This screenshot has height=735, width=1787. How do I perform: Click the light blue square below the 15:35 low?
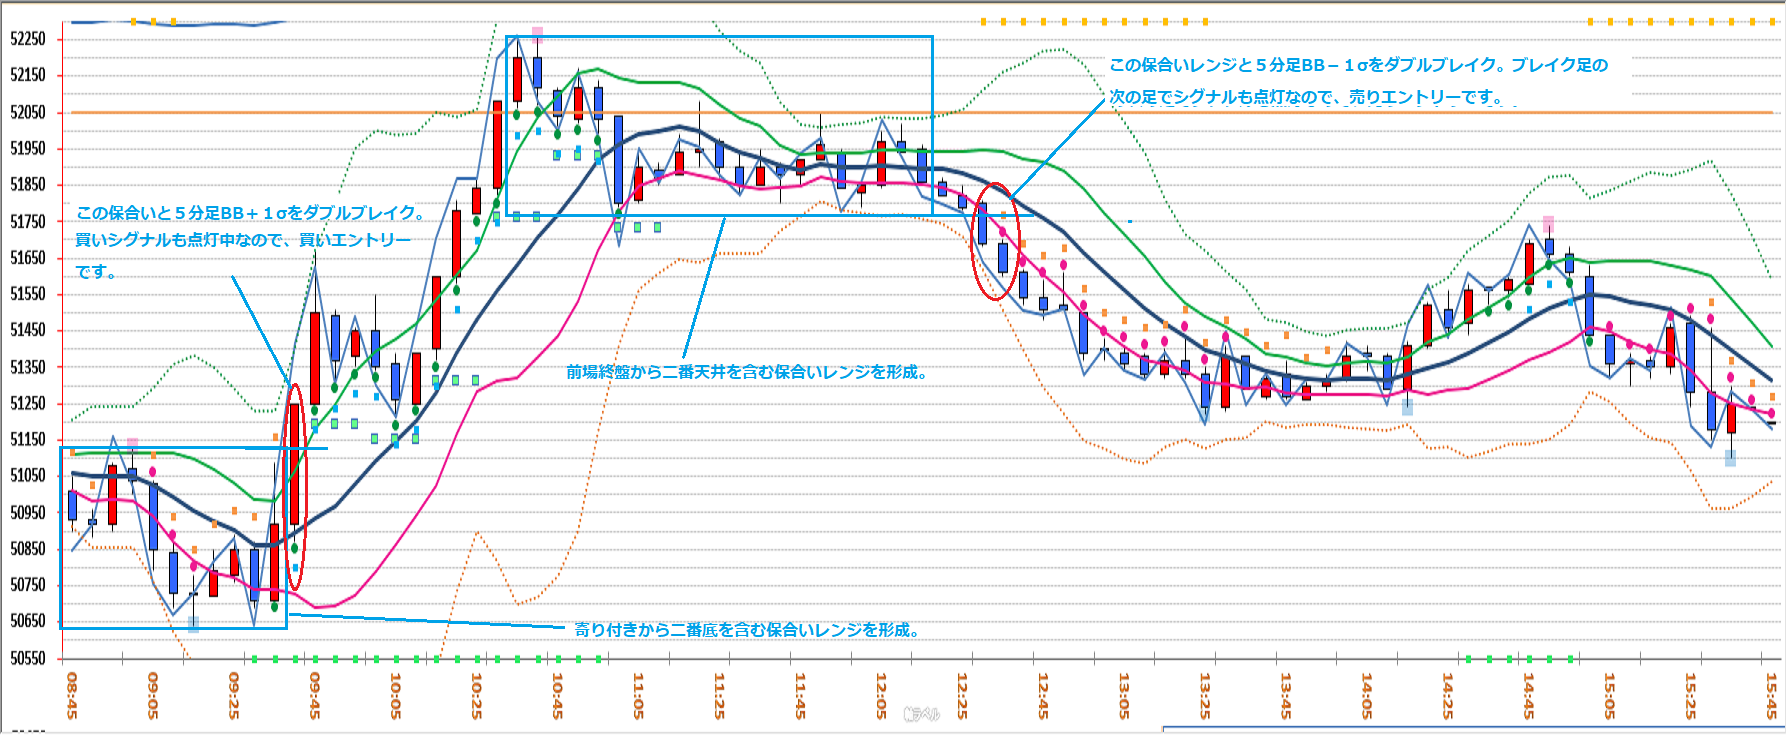[x=1730, y=458]
